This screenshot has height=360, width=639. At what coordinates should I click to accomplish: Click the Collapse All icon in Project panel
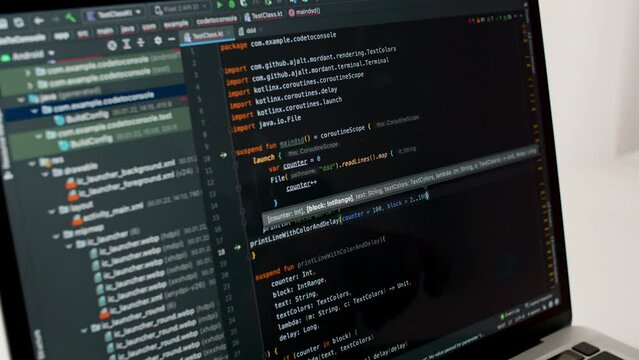pos(141,42)
